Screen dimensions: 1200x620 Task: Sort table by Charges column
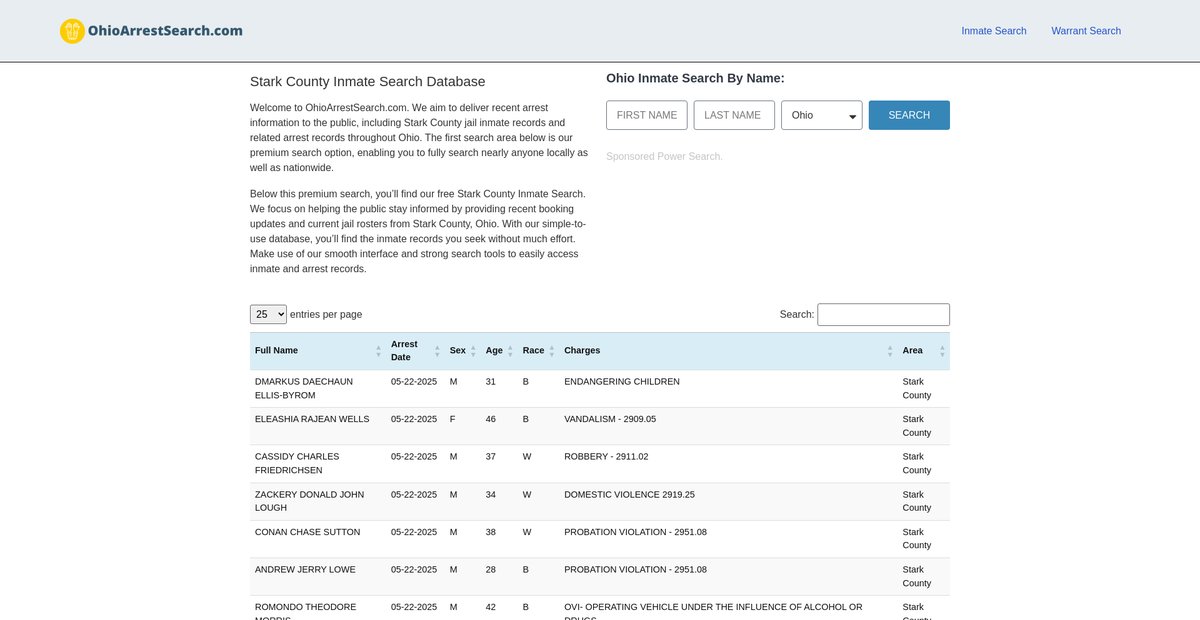(x=728, y=351)
